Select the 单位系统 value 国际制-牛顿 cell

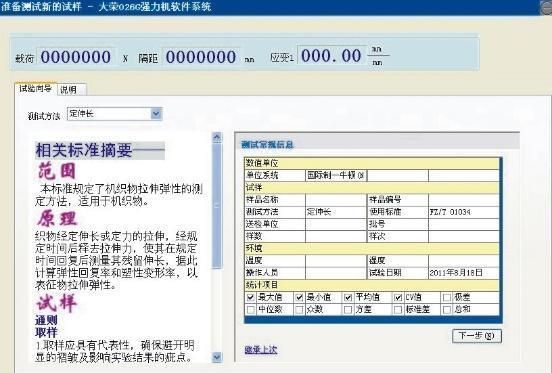336,175
